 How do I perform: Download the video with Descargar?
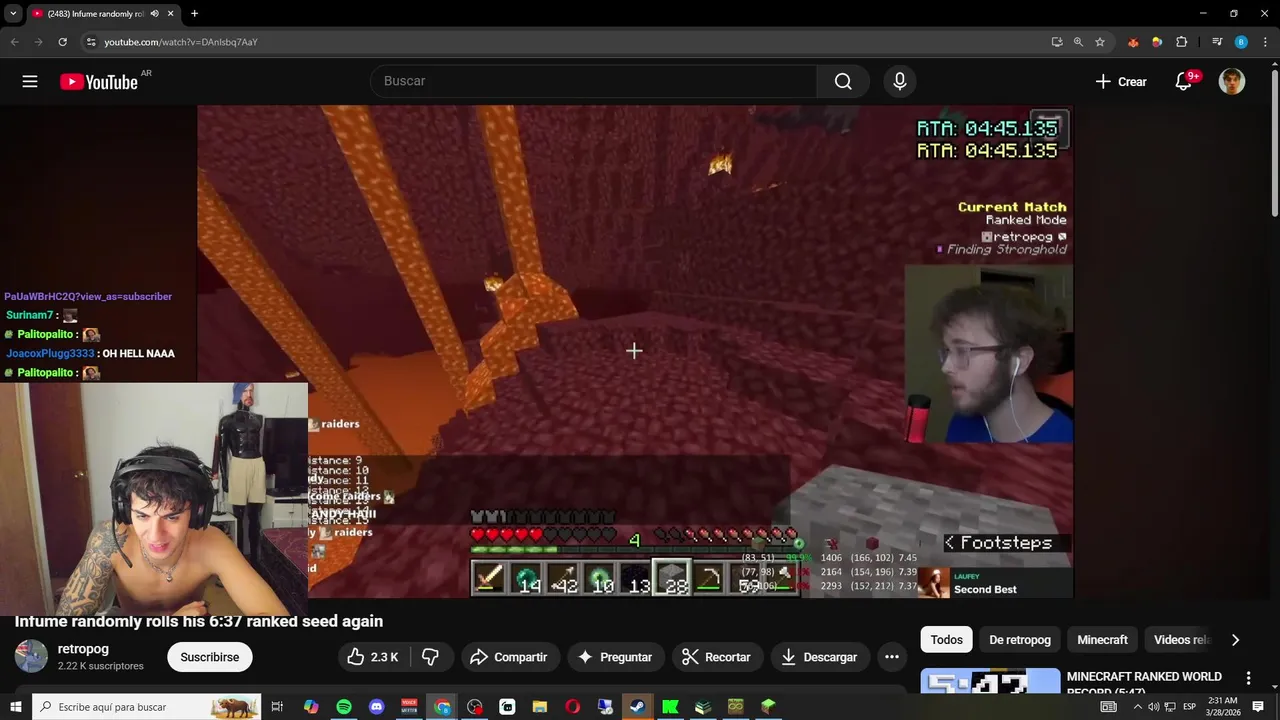[819, 657]
